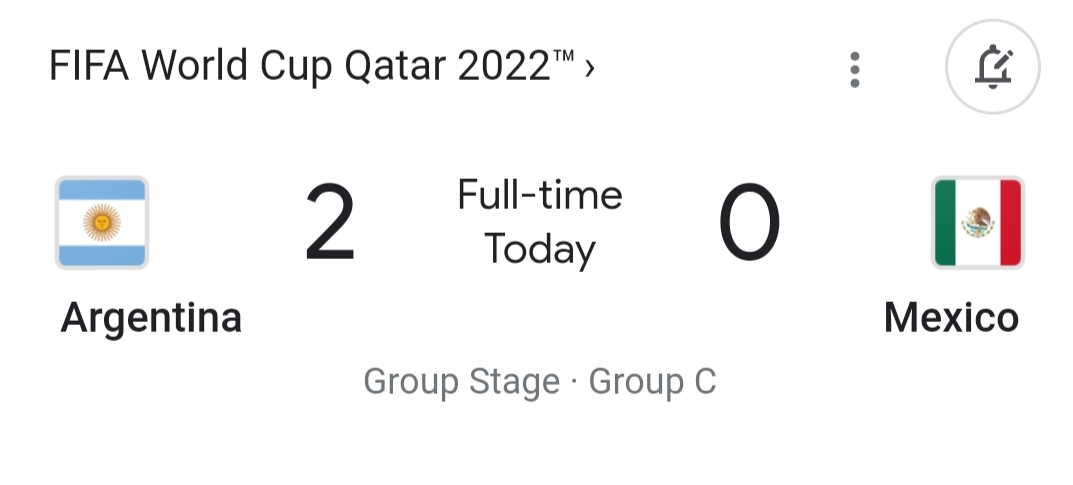Tap the Group C text
Screen dimensions: 1073x485
[x=652, y=382]
